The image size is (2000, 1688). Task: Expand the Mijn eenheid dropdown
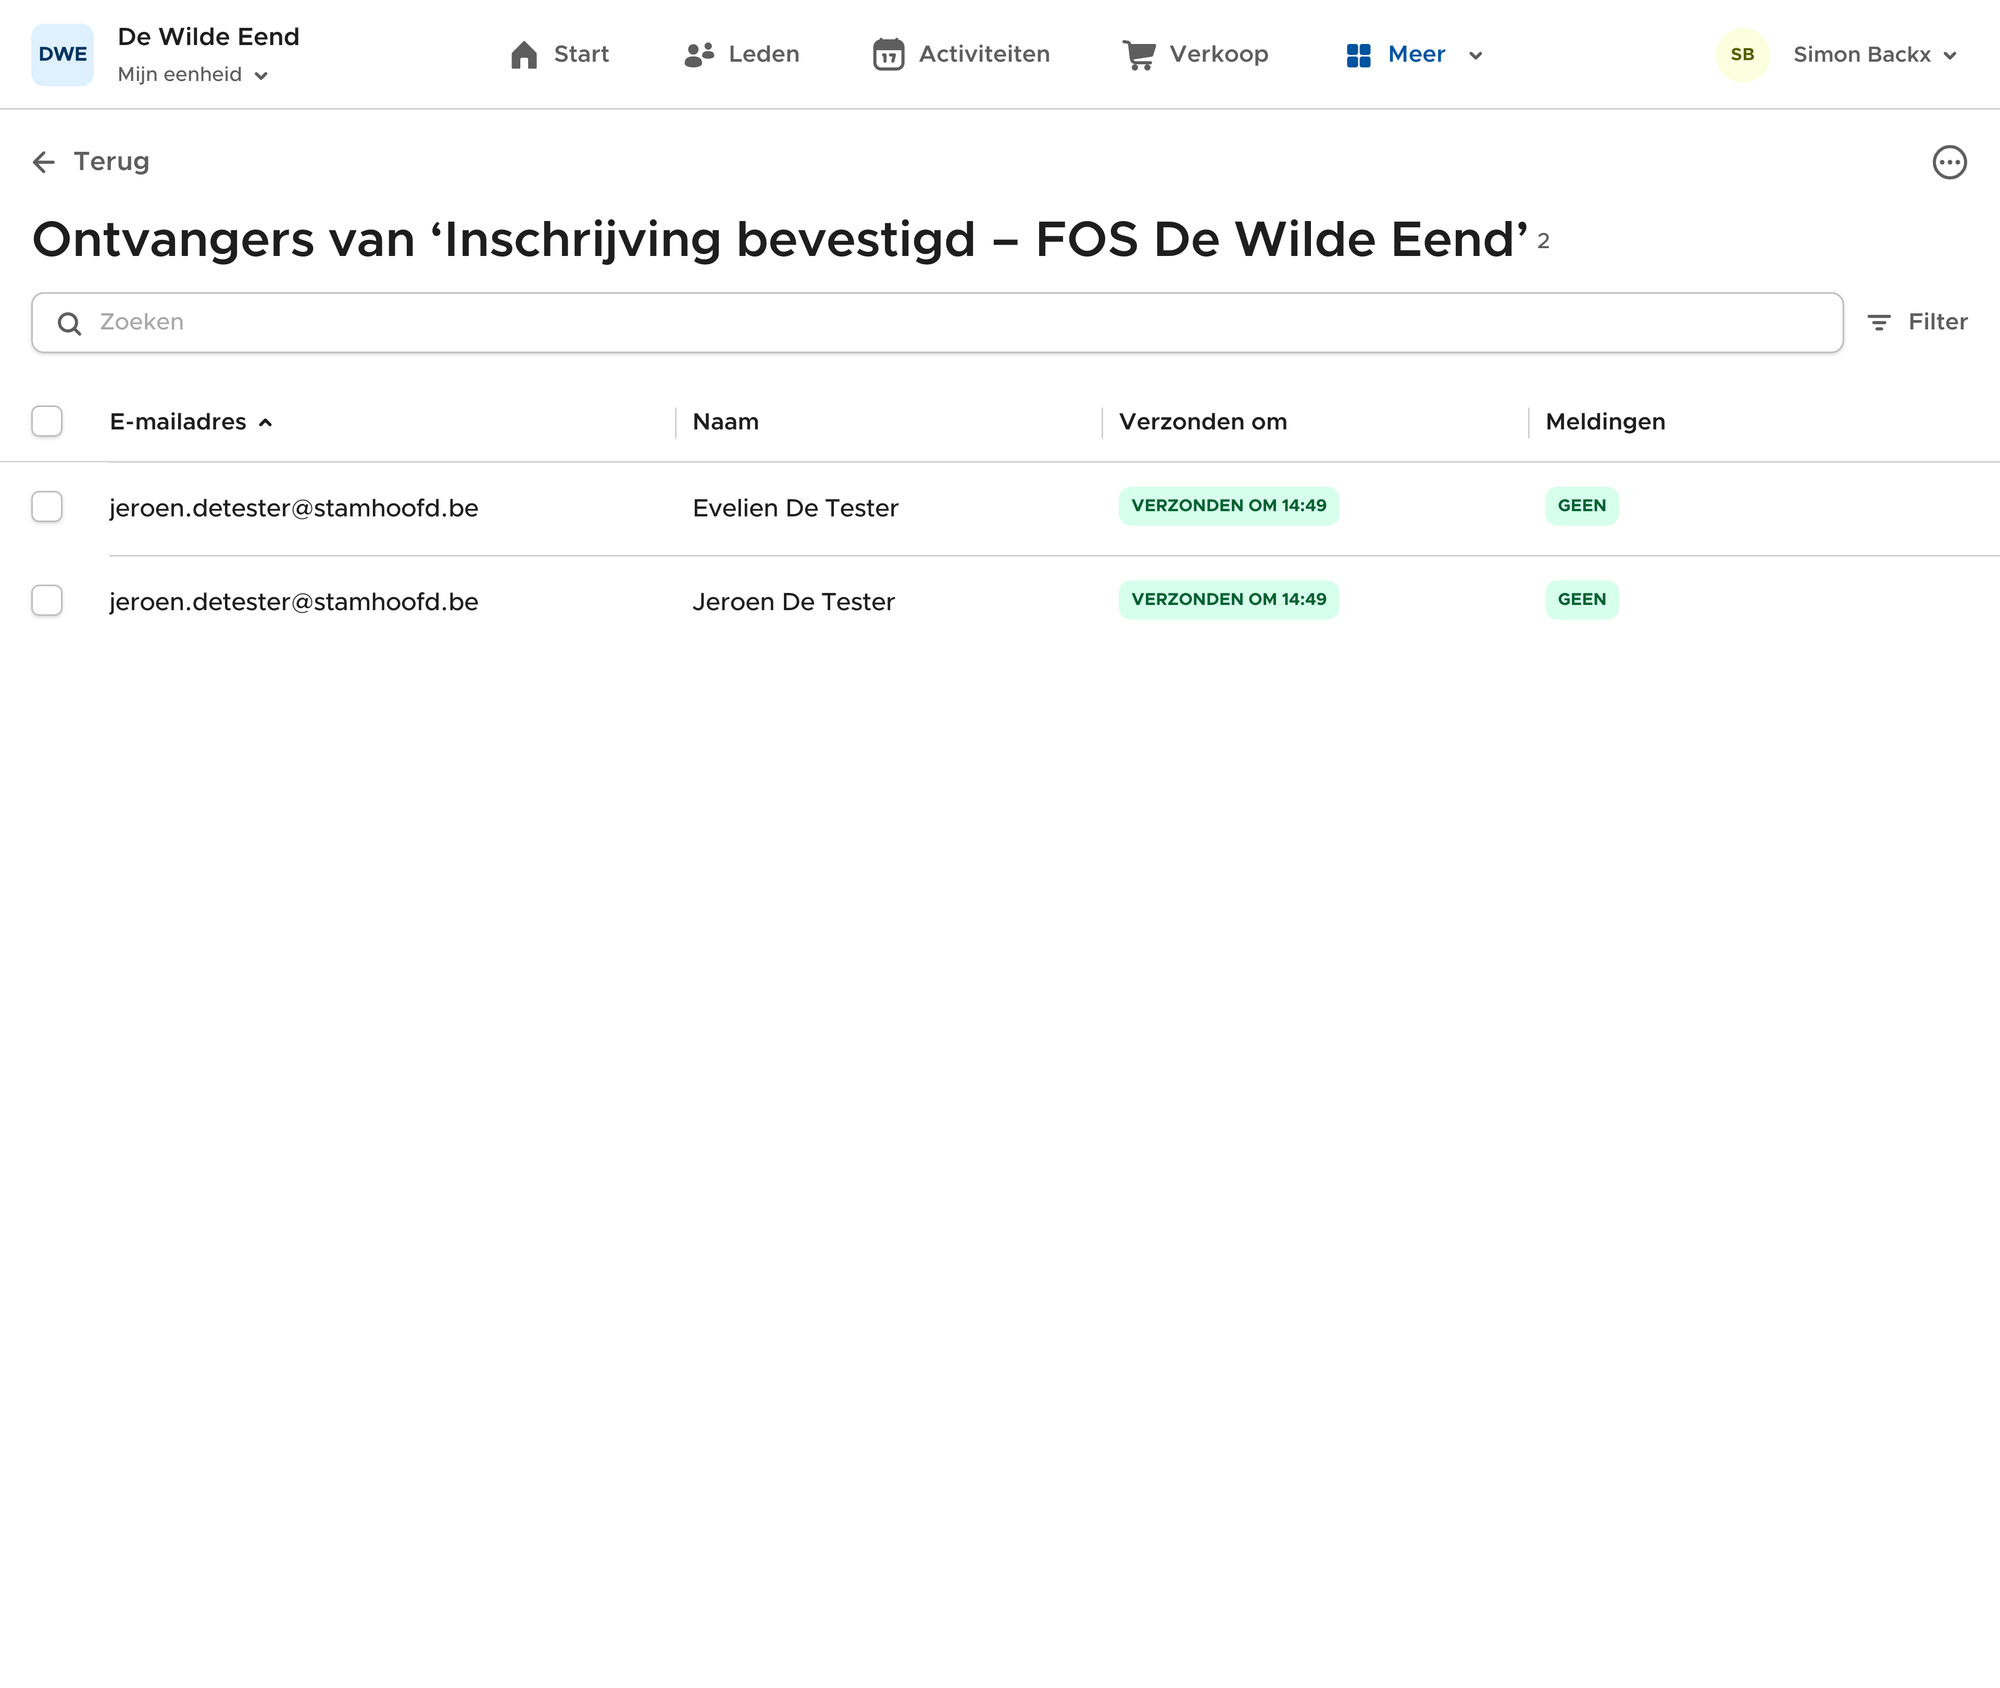(x=192, y=75)
